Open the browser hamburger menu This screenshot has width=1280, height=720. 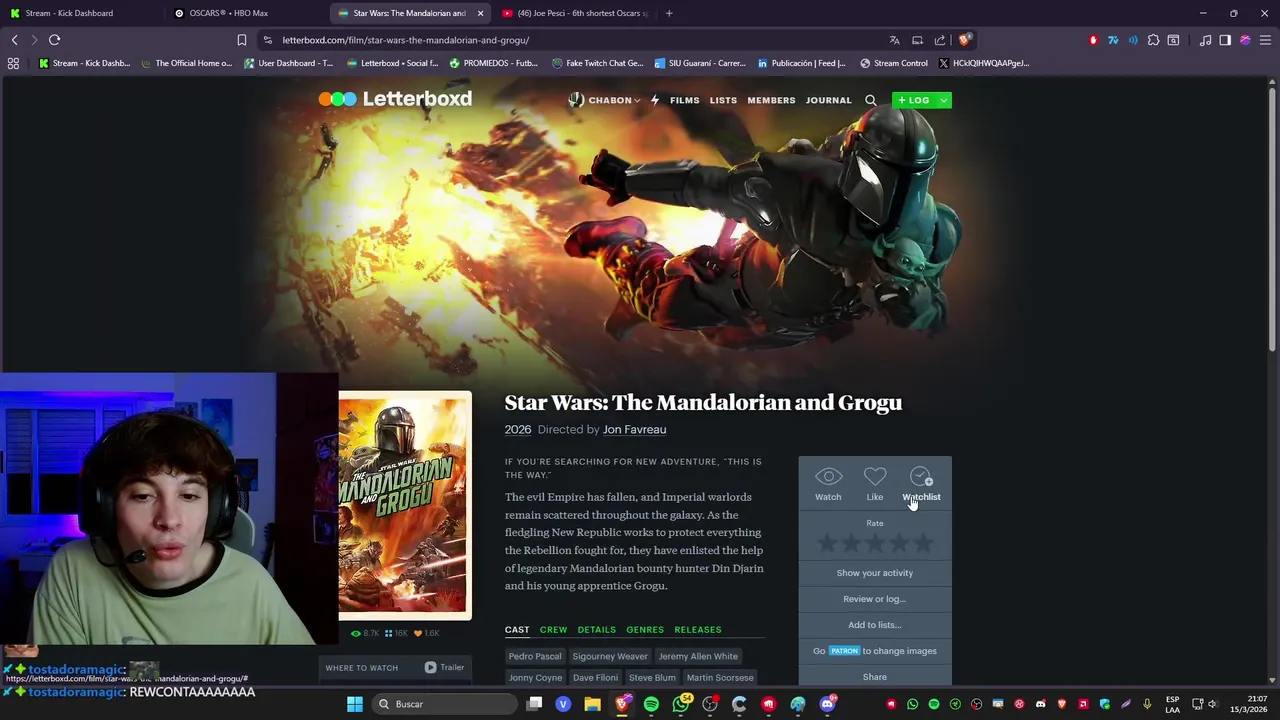pyautogui.click(x=1265, y=40)
